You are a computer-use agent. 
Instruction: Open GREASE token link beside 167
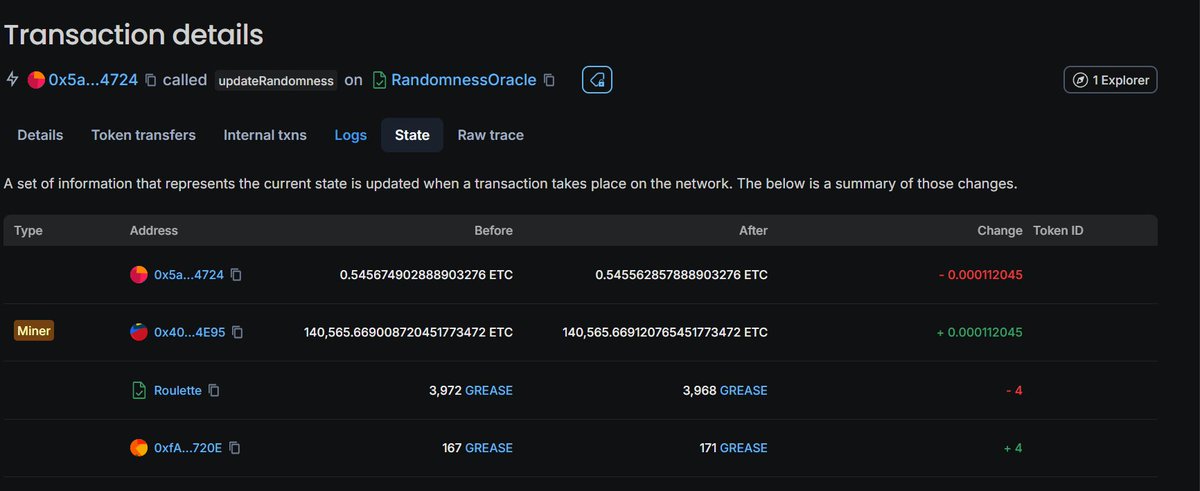(x=489, y=448)
